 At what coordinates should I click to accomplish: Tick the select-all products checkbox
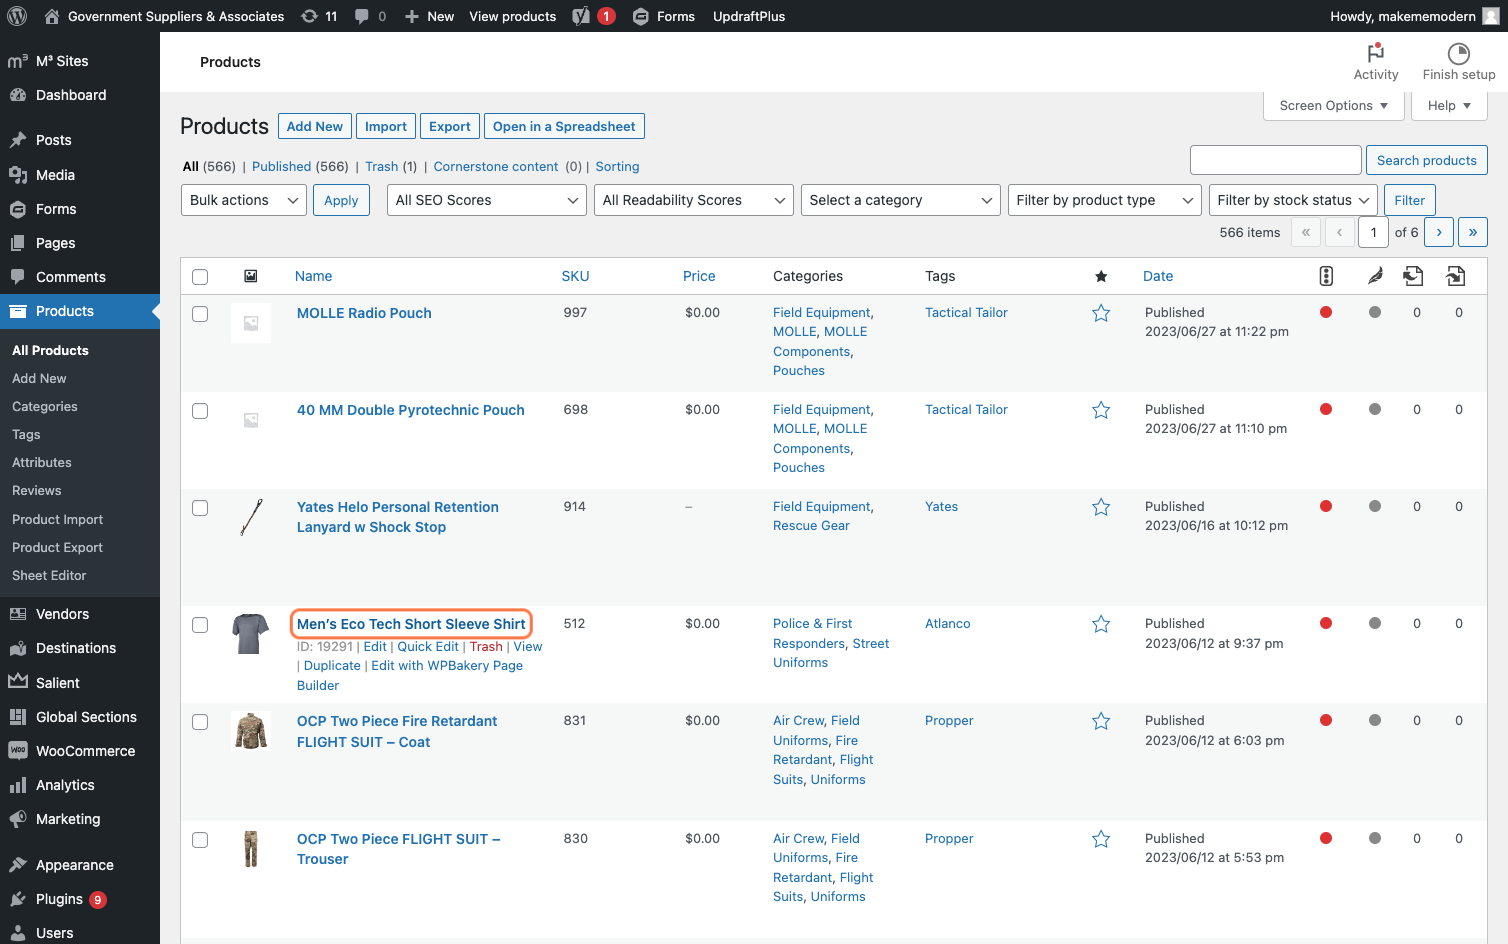click(x=200, y=277)
